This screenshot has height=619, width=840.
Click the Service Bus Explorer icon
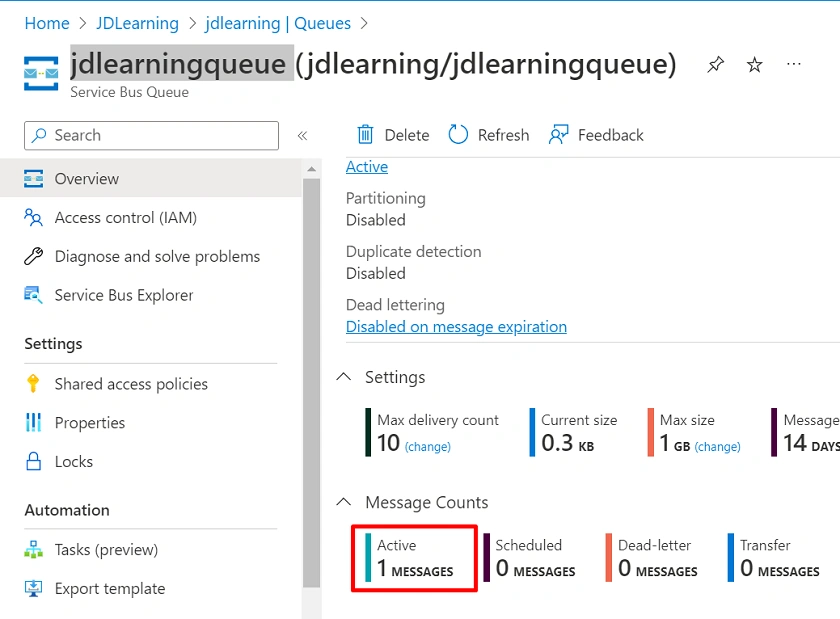33,295
